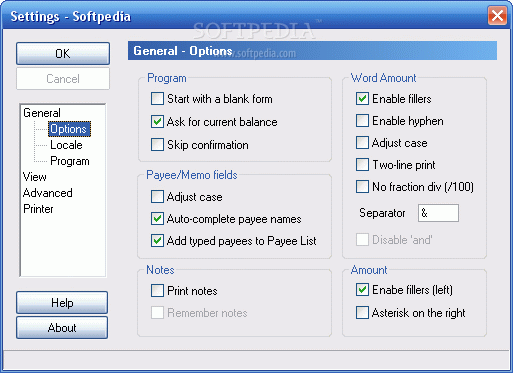Image resolution: width=513 pixels, height=373 pixels.
Task: Click the Remember notes checkbox
Action: 157,313
